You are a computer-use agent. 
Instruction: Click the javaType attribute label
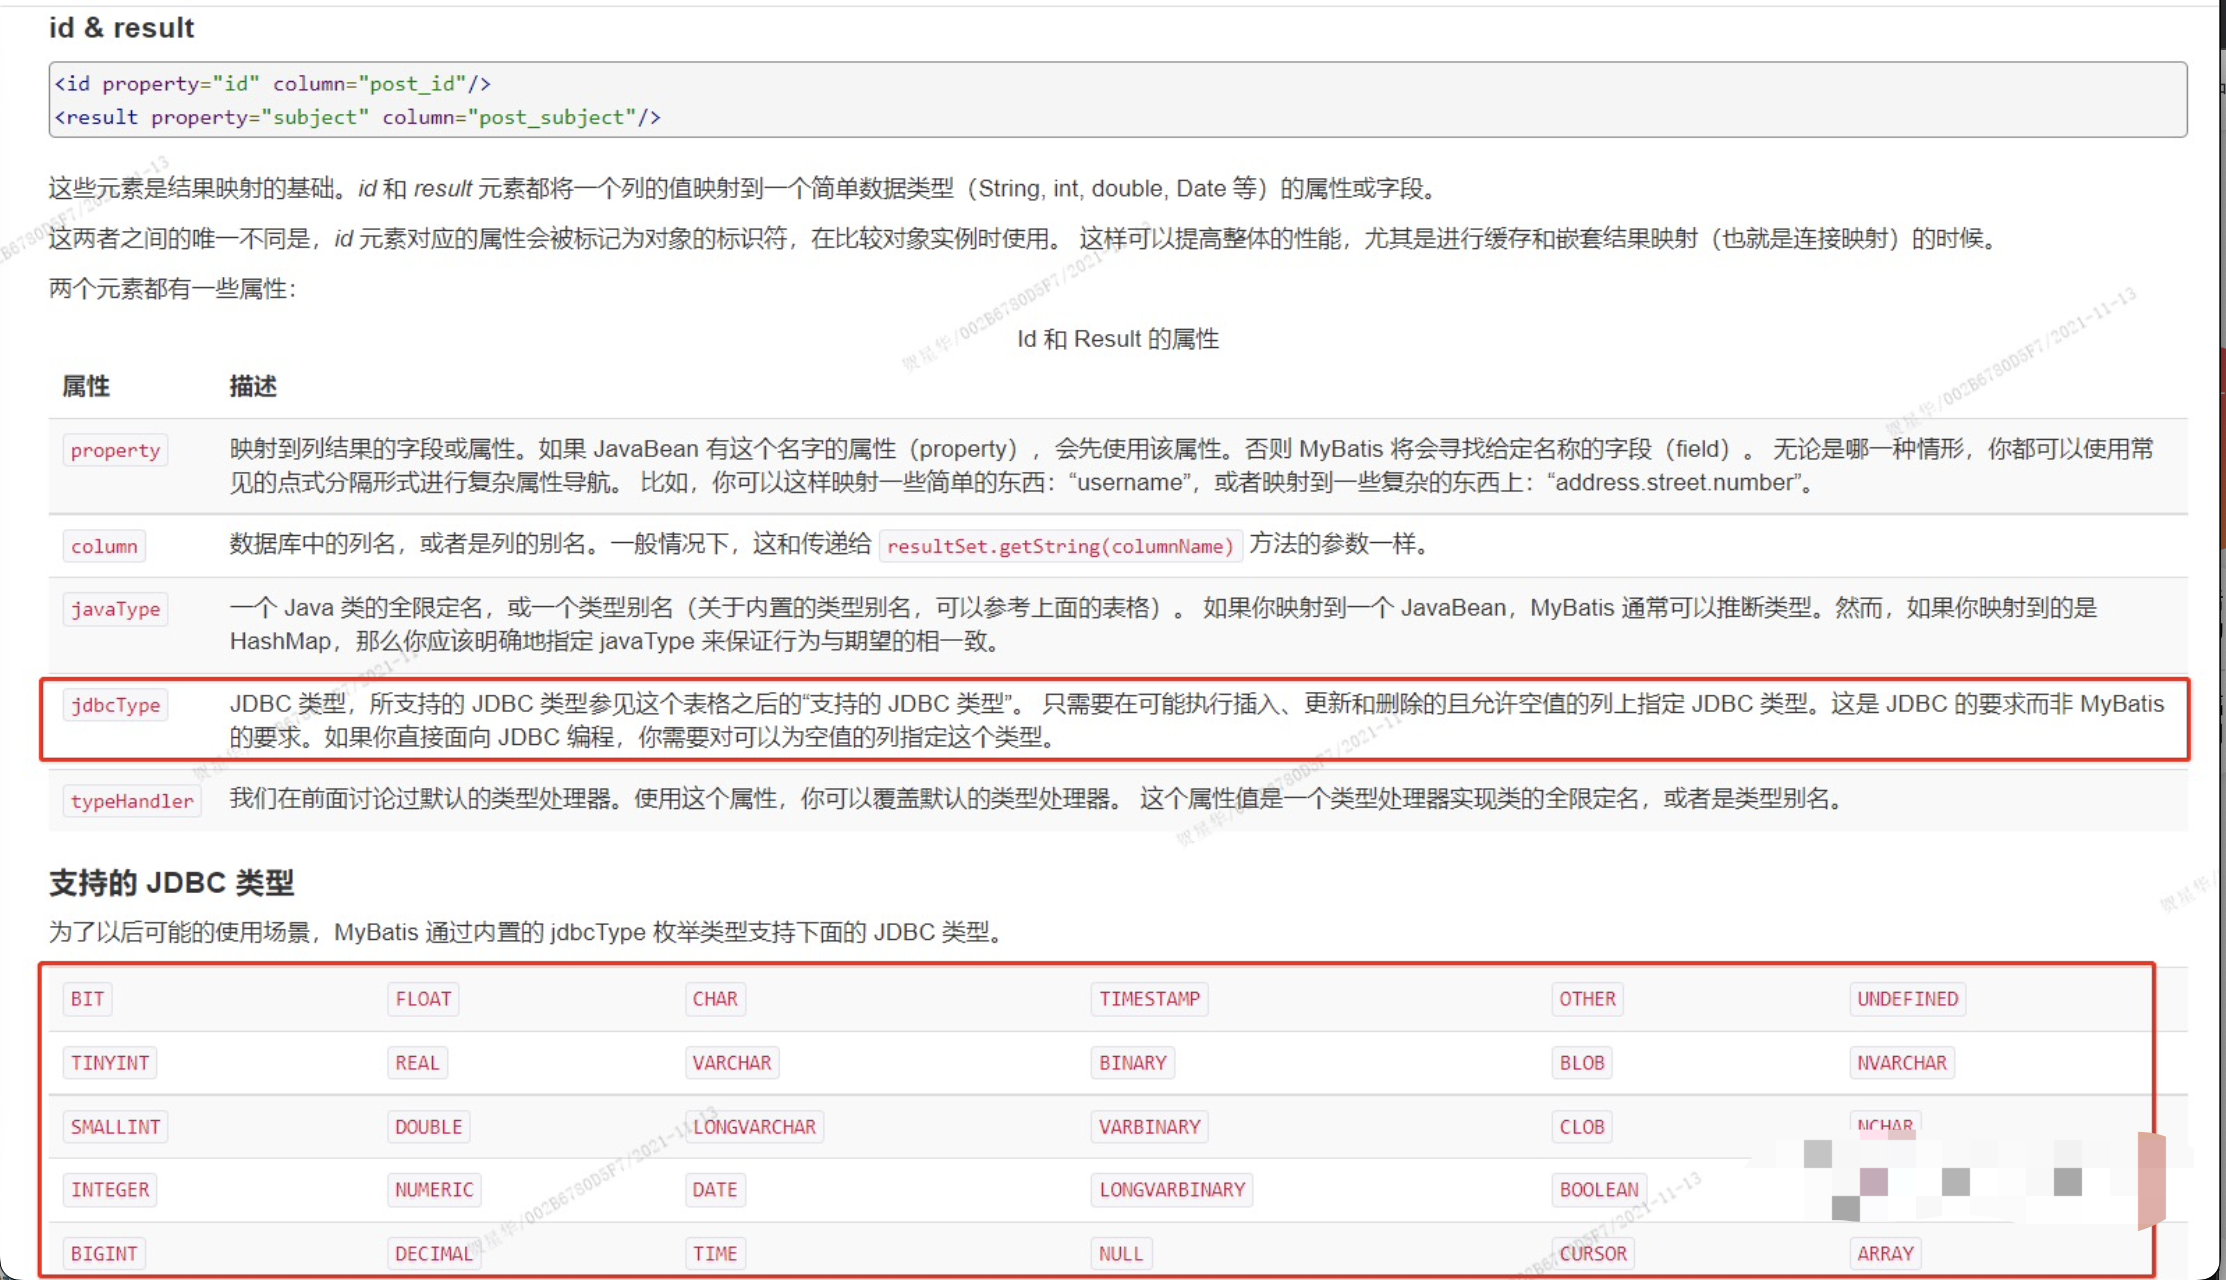click(115, 608)
